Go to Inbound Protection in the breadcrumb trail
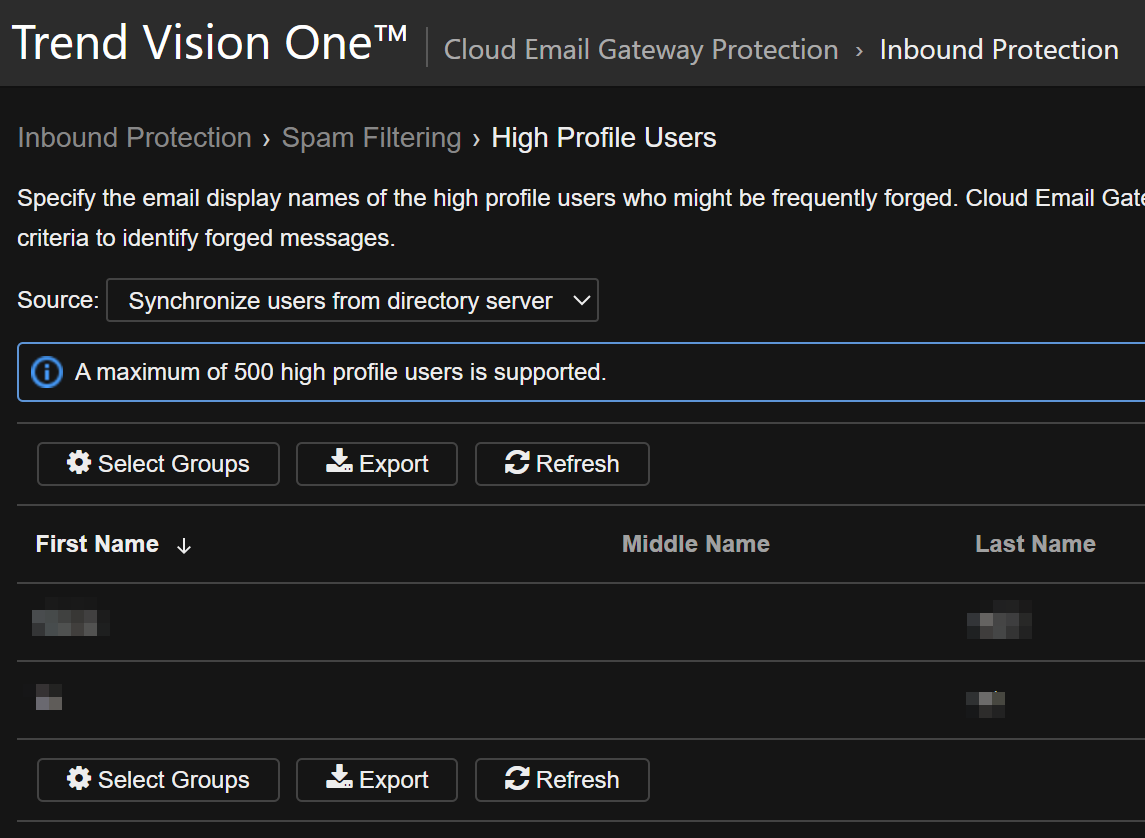 tap(134, 138)
